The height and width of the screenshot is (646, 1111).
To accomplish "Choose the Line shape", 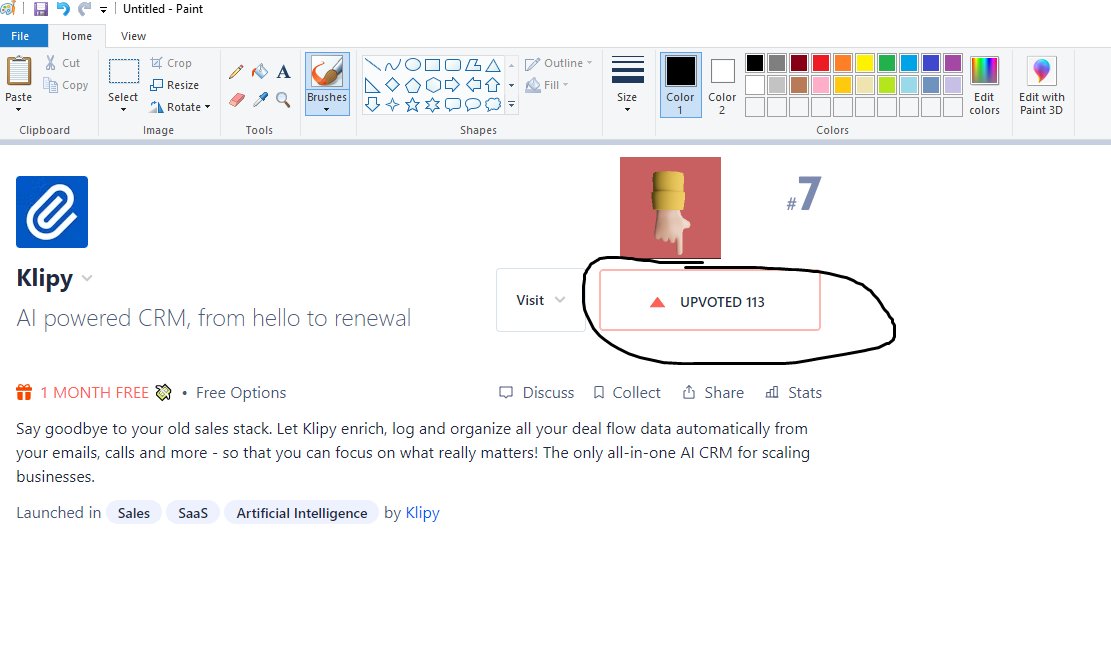I will pos(372,65).
